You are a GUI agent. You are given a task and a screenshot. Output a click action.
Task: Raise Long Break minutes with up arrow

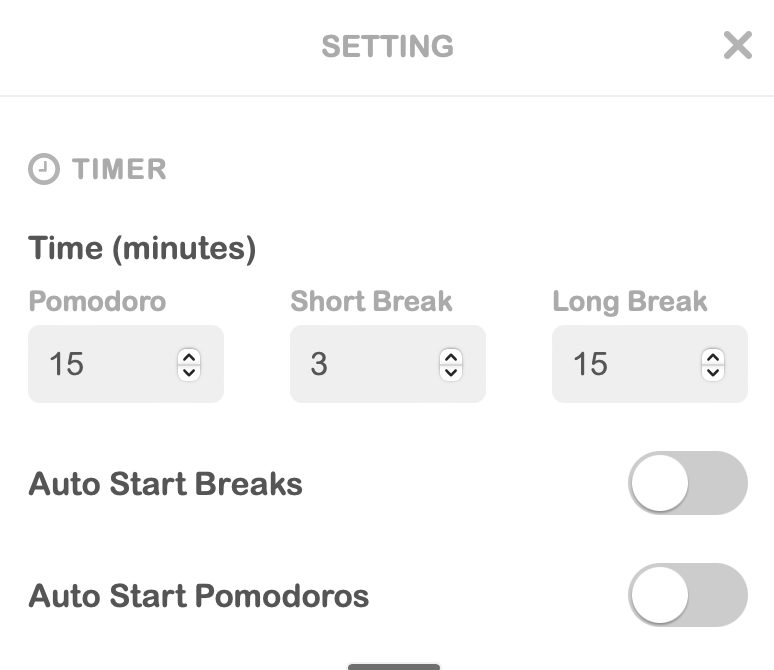pyautogui.click(x=713, y=357)
